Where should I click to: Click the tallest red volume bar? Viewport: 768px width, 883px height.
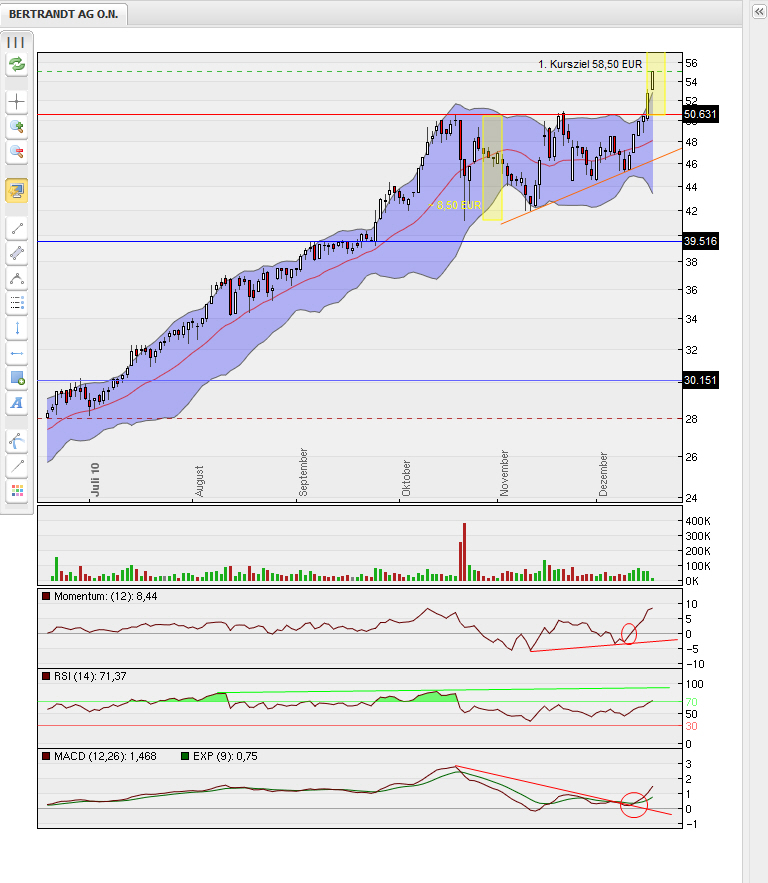click(465, 552)
